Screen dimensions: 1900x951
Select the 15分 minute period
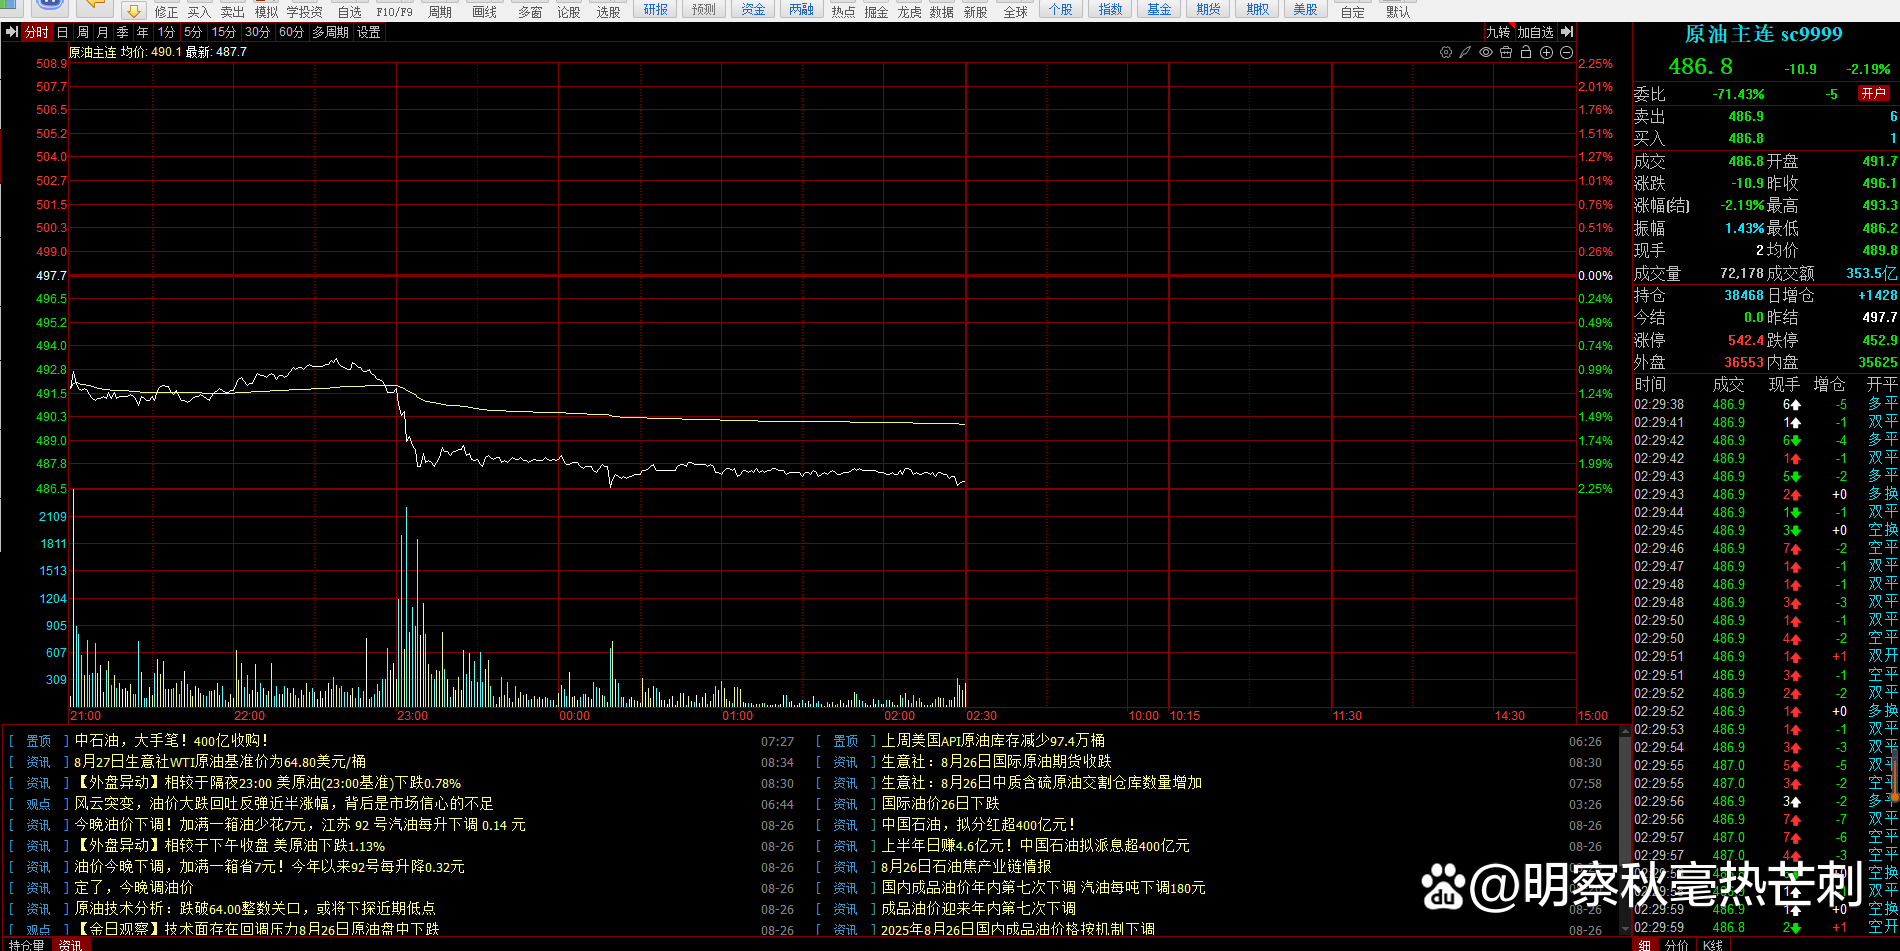tap(224, 32)
